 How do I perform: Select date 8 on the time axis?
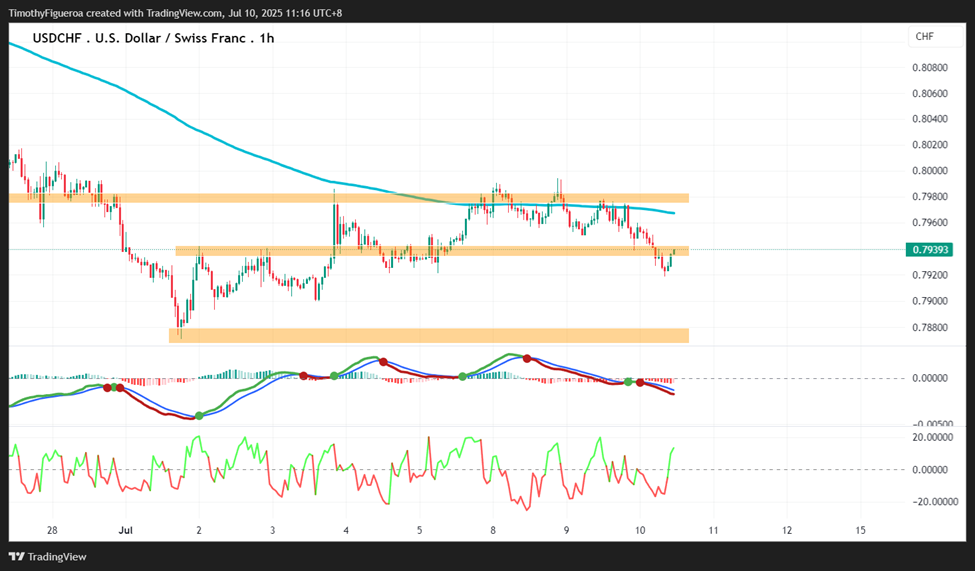493,531
